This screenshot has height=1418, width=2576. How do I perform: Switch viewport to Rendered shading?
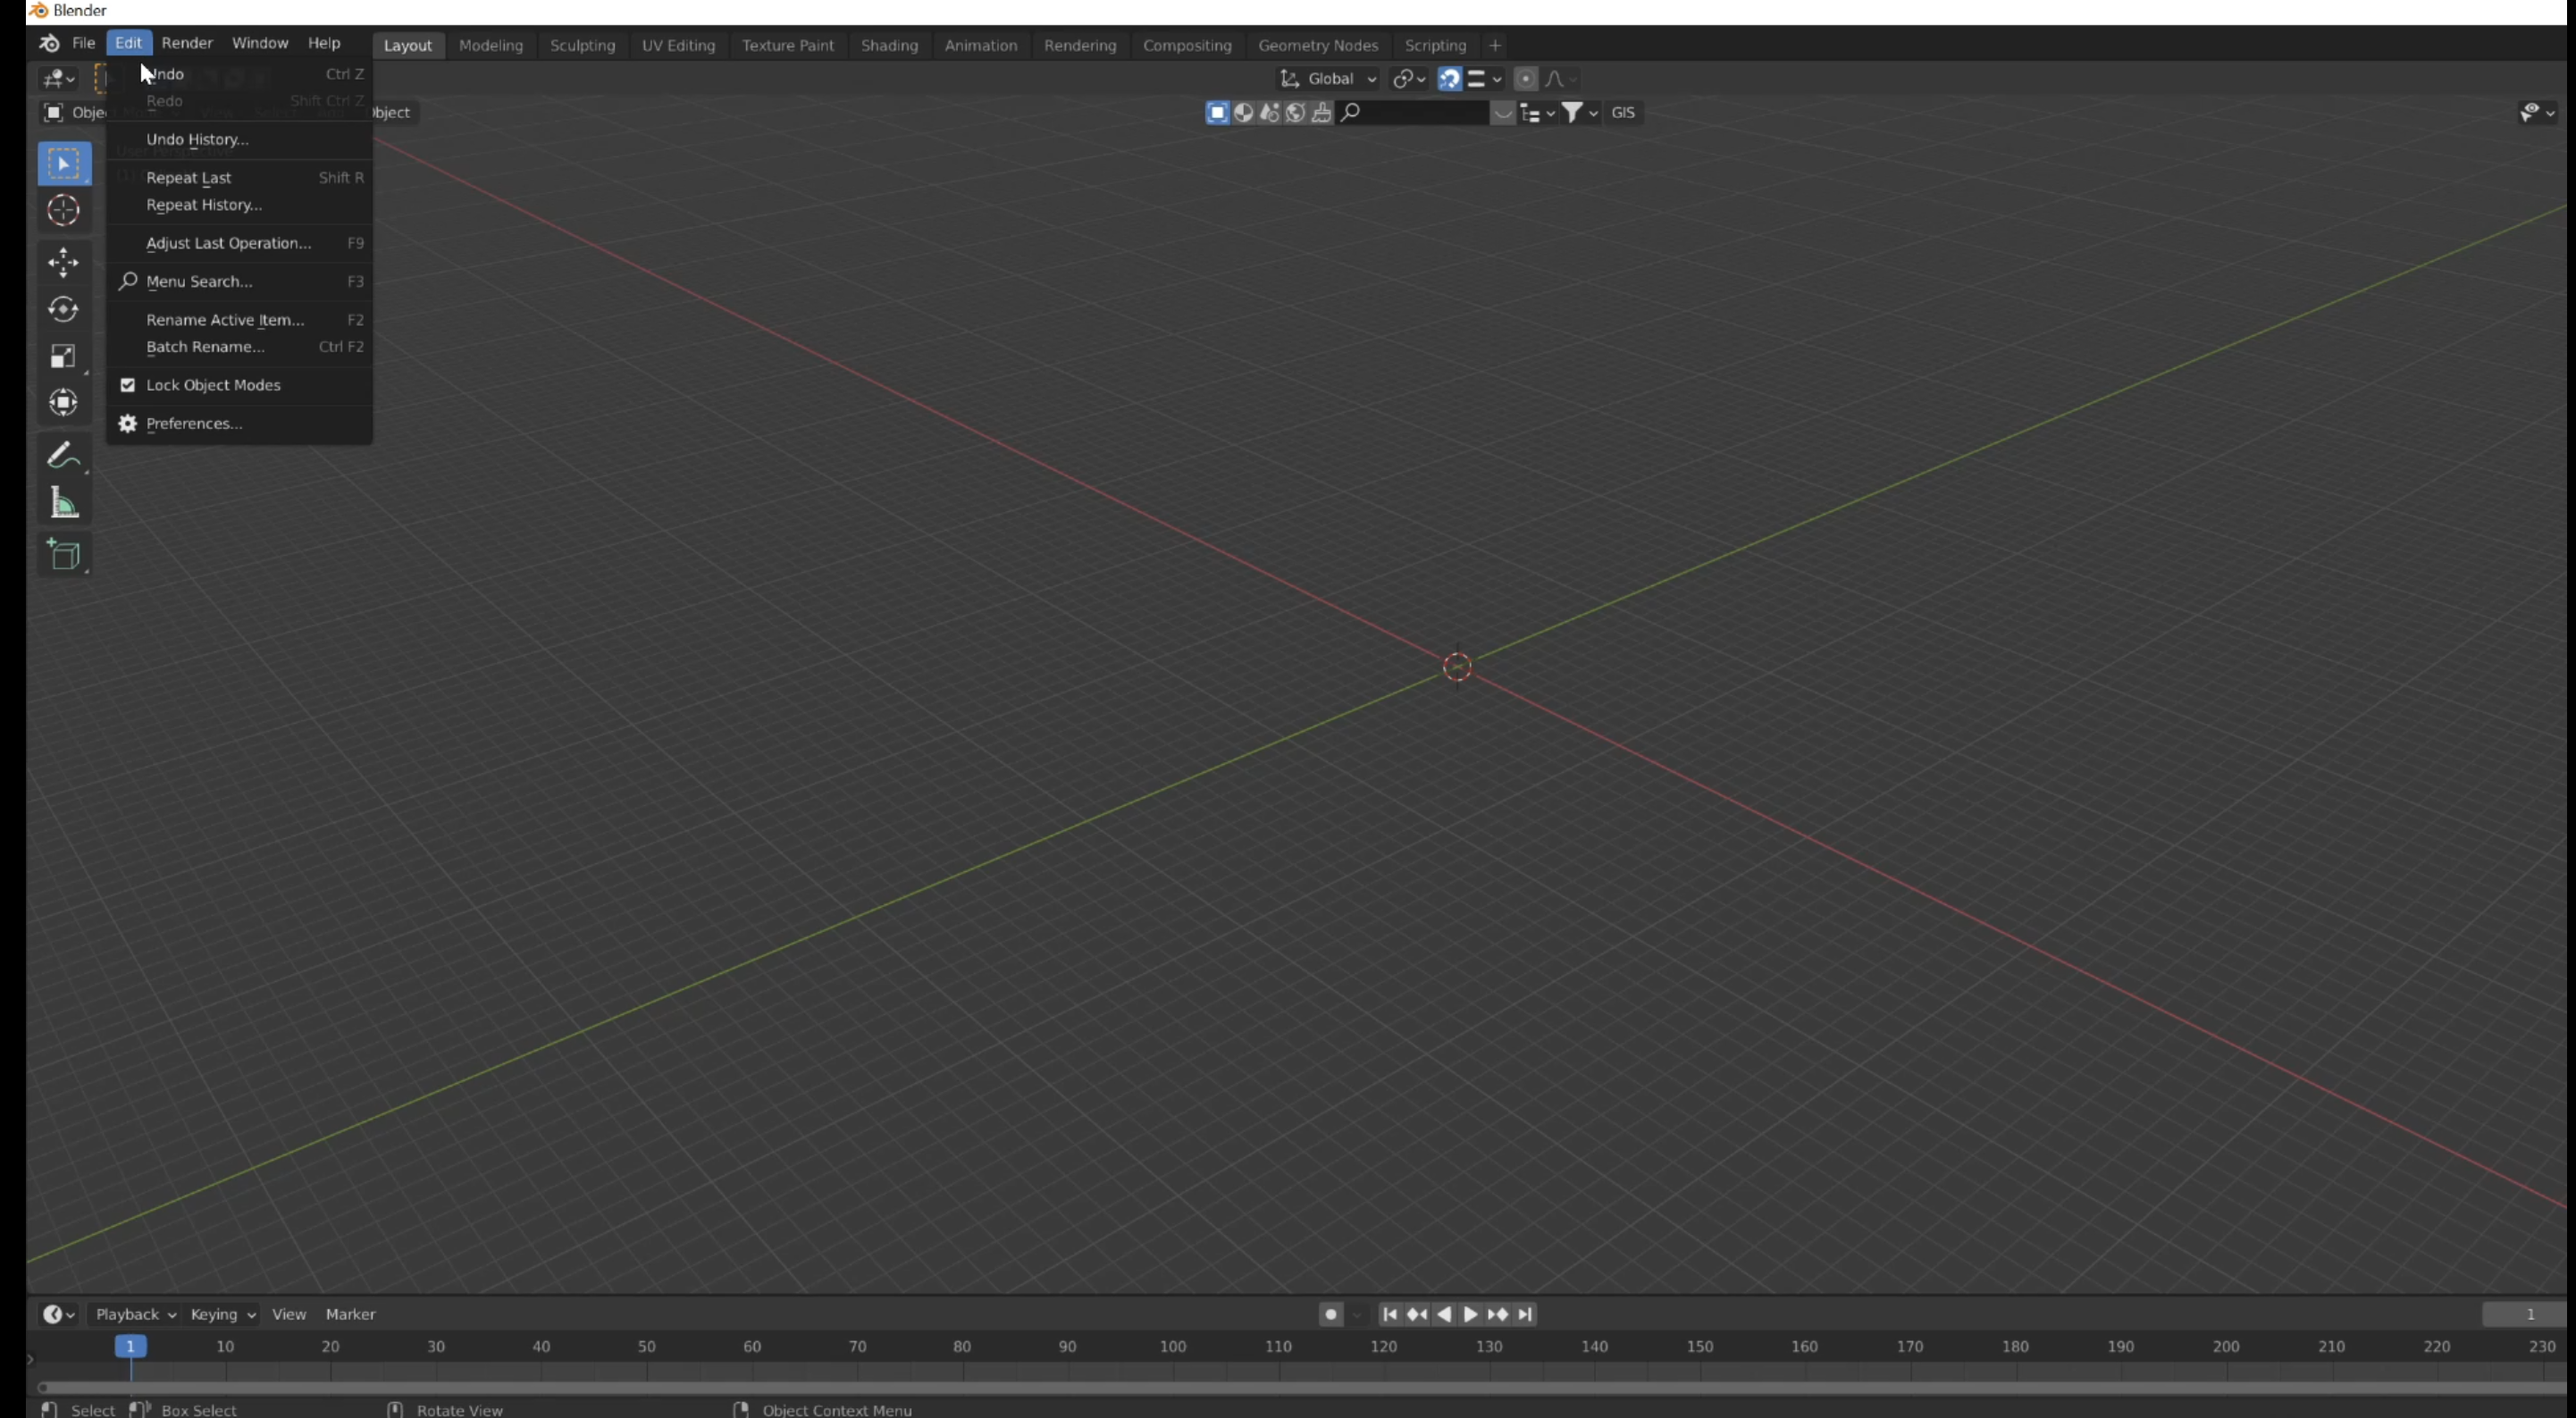pos(1295,112)
